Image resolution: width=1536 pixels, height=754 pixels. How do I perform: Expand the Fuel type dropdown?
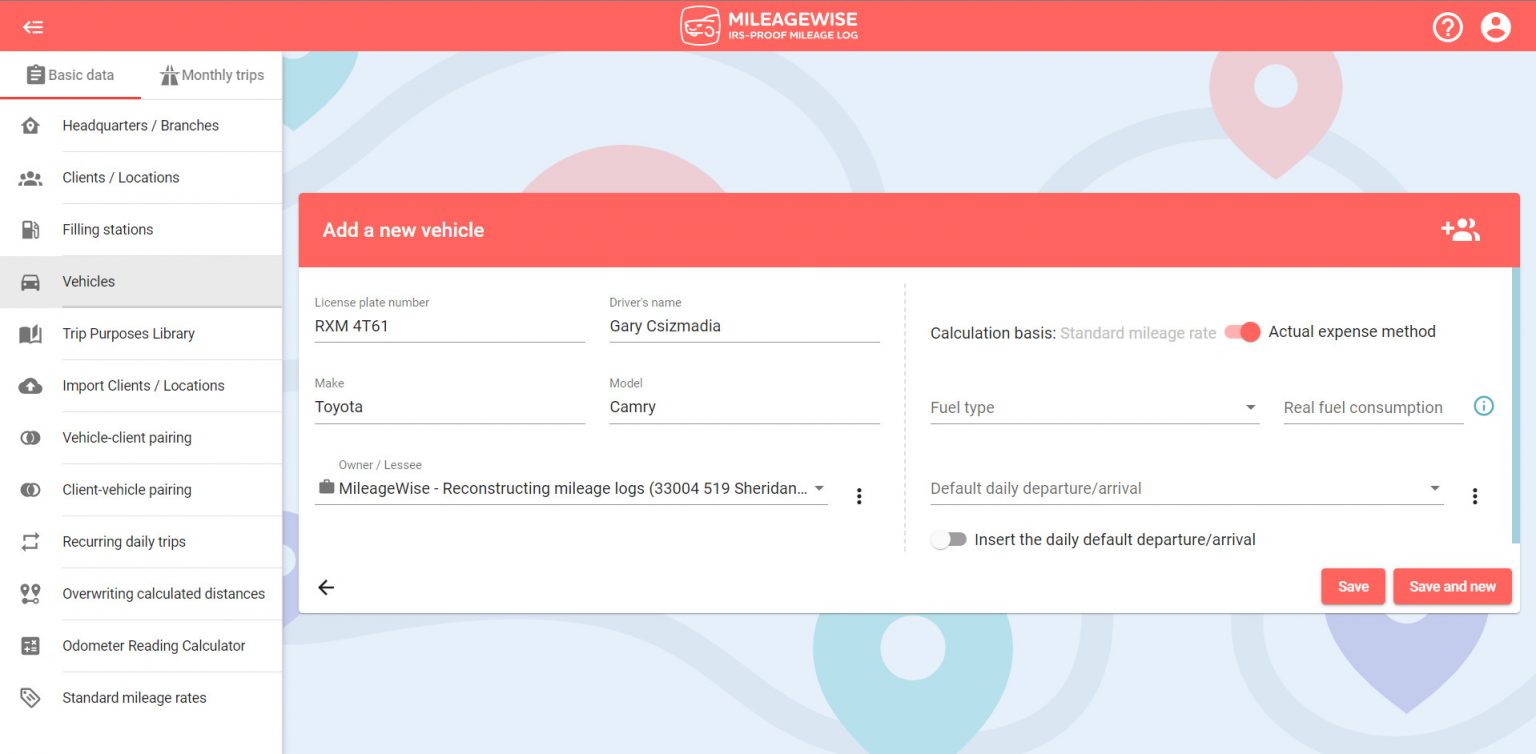pos(1094,408)
